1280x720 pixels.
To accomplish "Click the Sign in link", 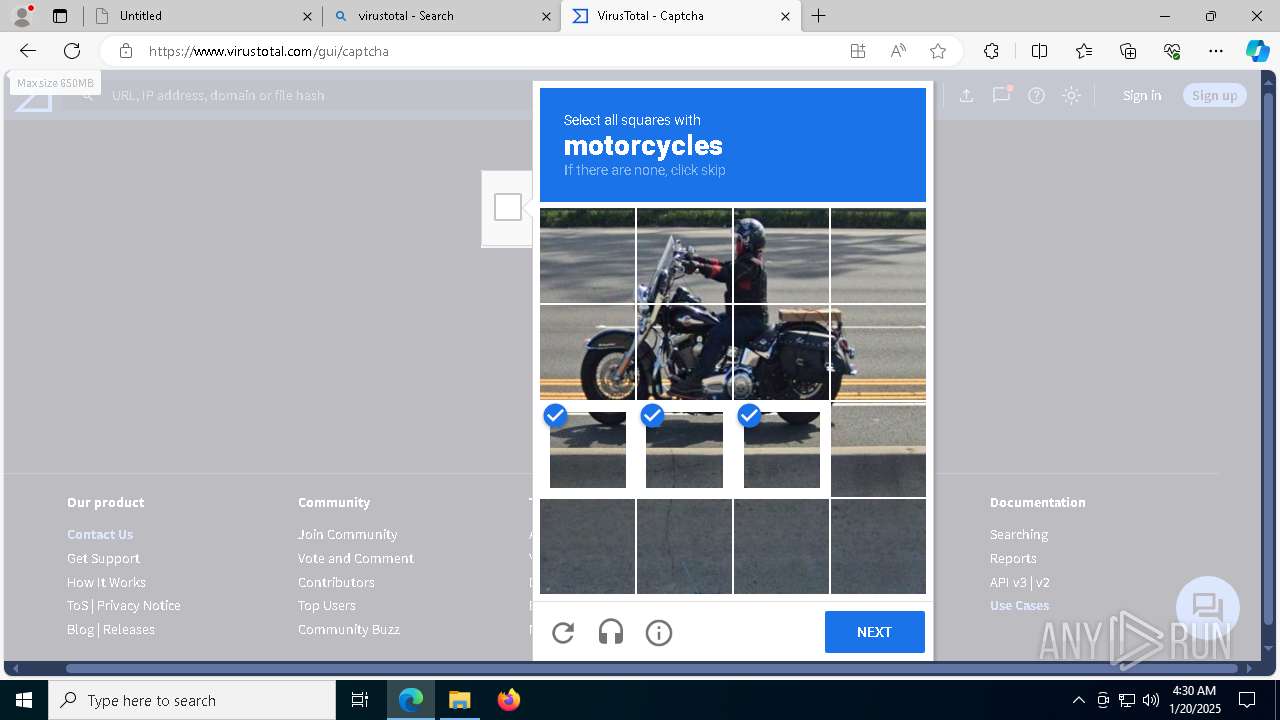I will click(1142, 95).
